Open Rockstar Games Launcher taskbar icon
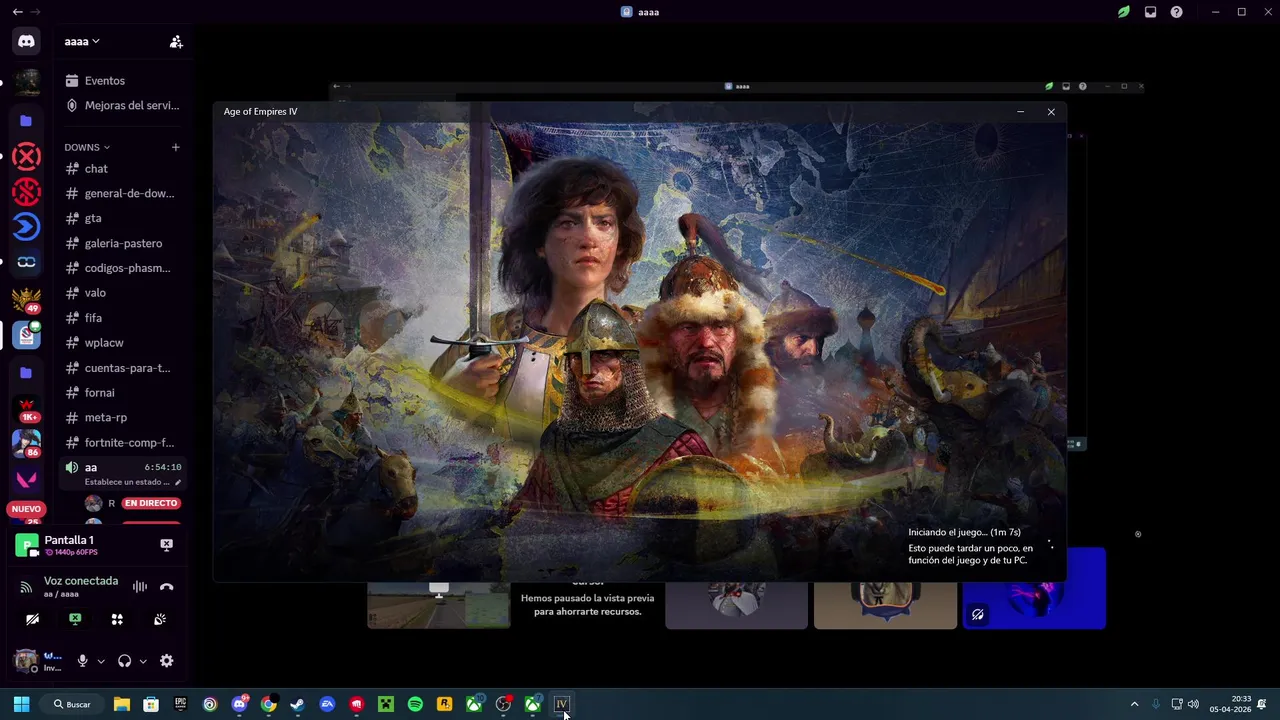Image resolution: width=1280 pixels, height=720 pixels. 444,704
